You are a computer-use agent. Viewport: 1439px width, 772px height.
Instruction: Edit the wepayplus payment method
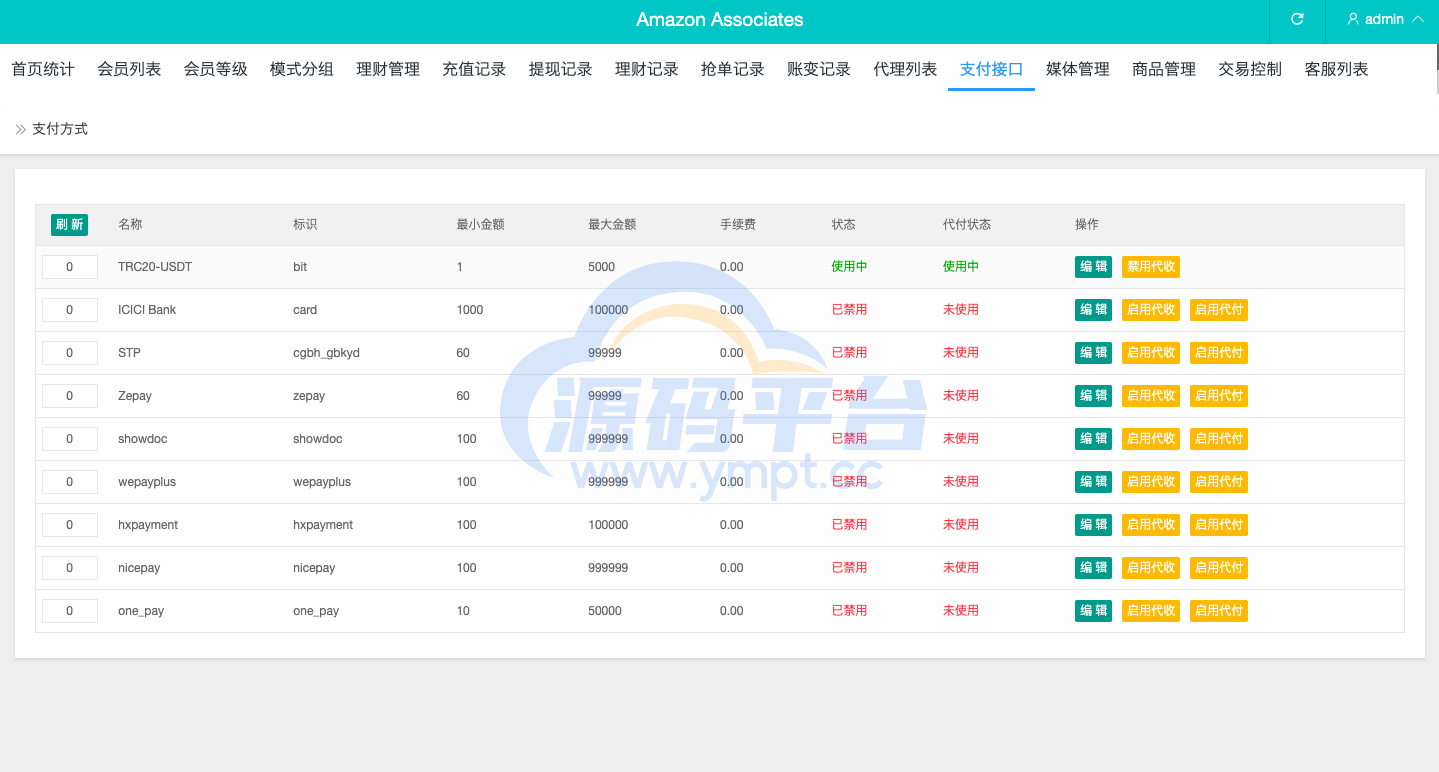pos(1093,482)
